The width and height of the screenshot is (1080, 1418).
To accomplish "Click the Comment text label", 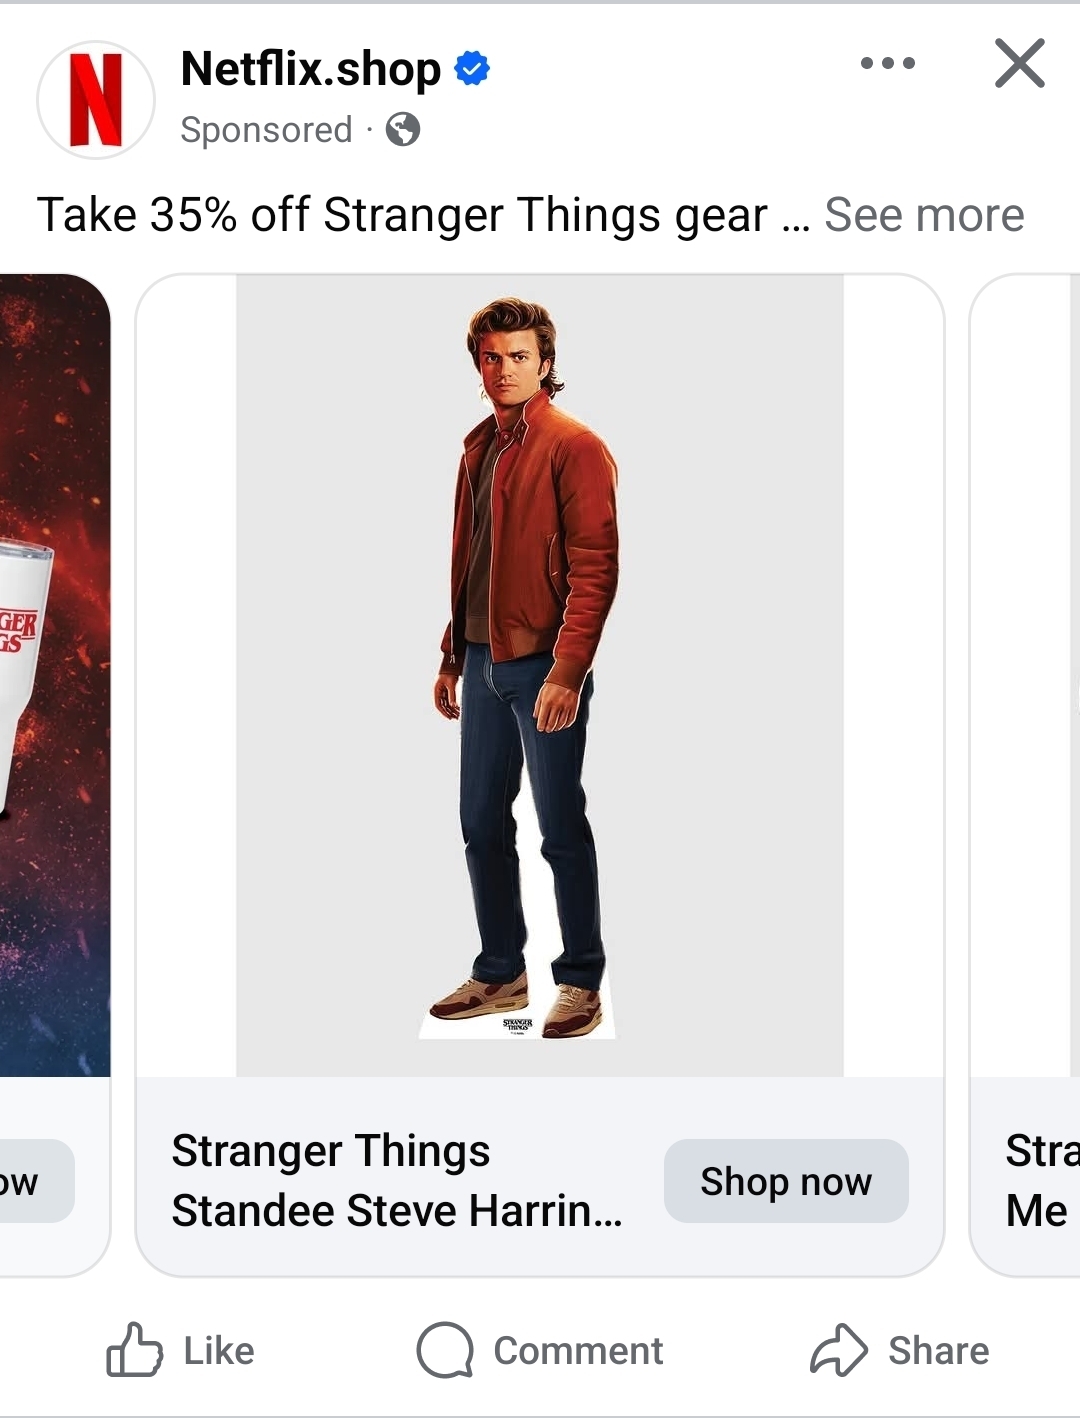I will [578, 1350].
